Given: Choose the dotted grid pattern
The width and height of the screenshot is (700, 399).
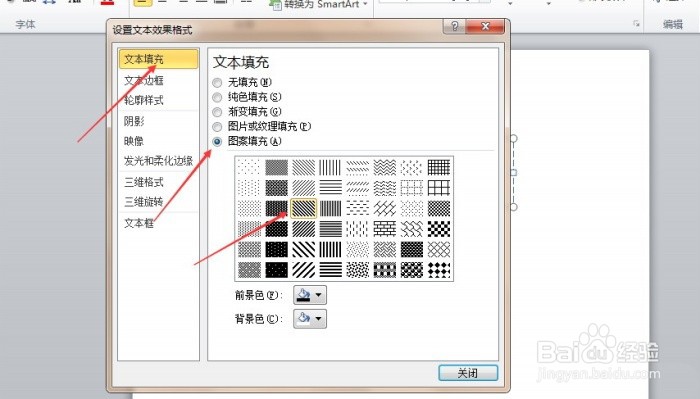Looking at the screenshot, I should tap(412, 188).
